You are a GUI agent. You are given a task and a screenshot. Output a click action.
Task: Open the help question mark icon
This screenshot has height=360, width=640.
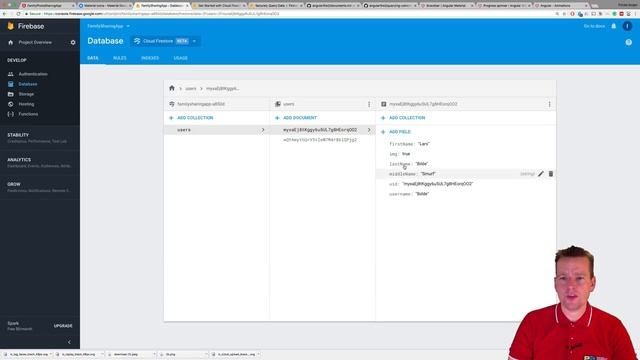pos(629,42)
